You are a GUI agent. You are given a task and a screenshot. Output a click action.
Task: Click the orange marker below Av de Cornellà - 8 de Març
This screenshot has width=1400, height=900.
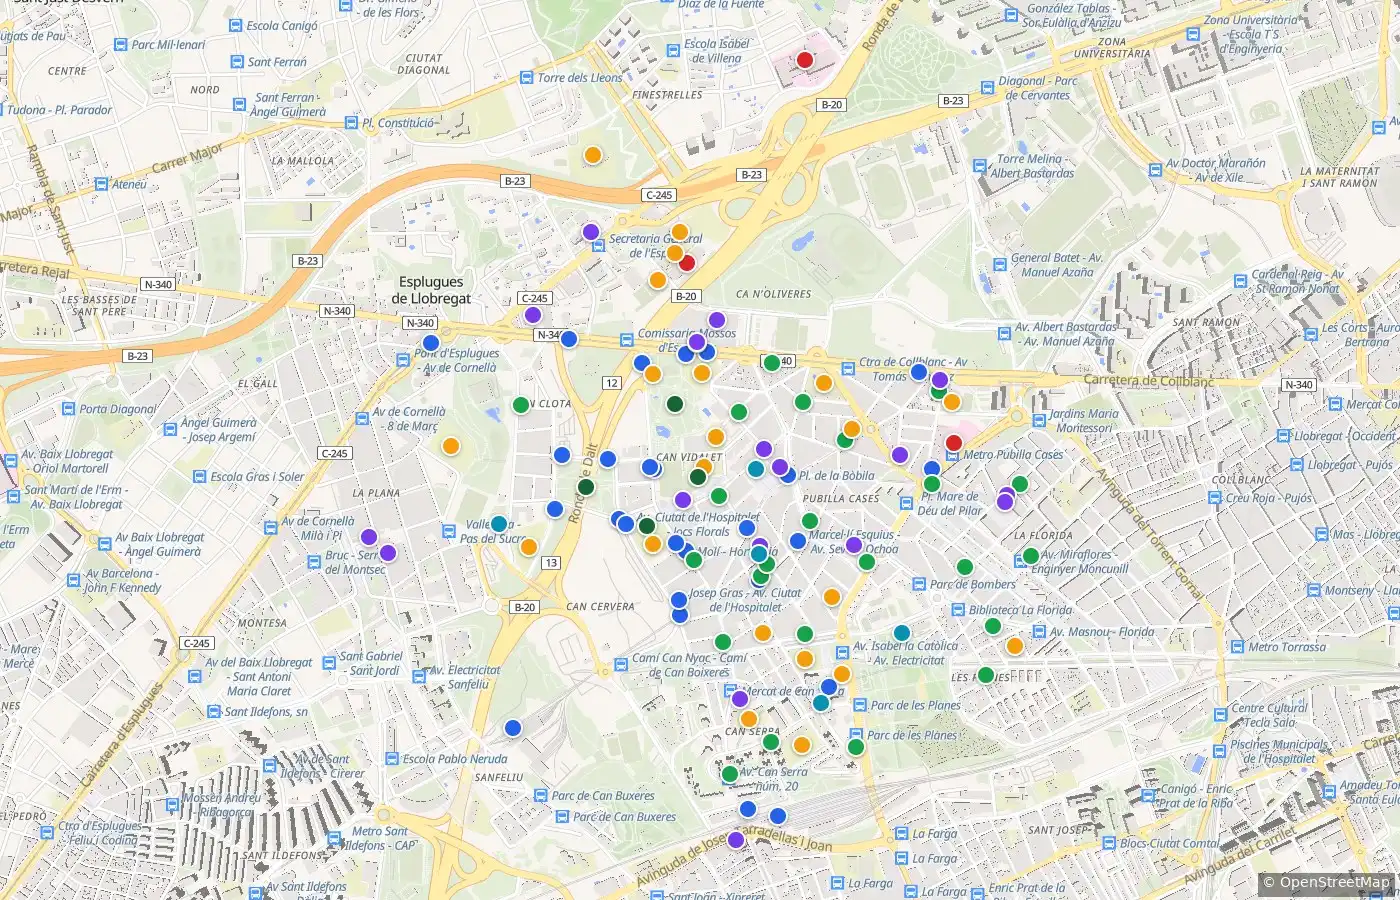click(x=451, y=446)
